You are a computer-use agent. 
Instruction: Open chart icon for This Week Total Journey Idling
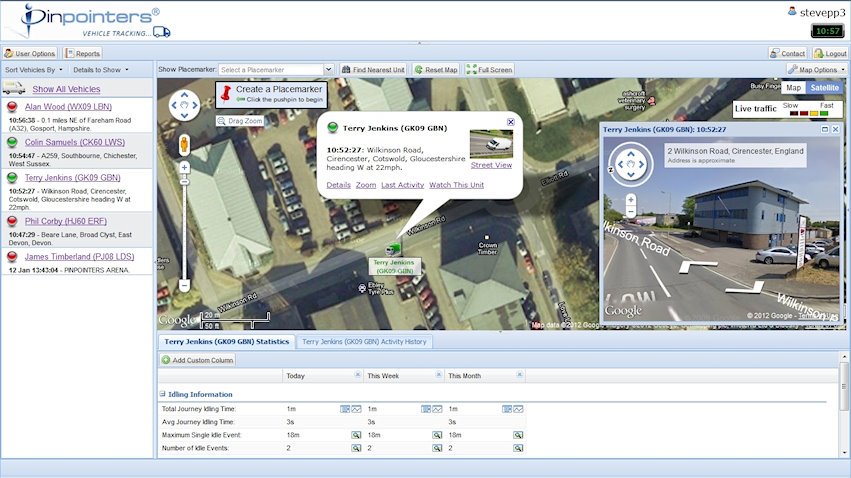(437, 409)
